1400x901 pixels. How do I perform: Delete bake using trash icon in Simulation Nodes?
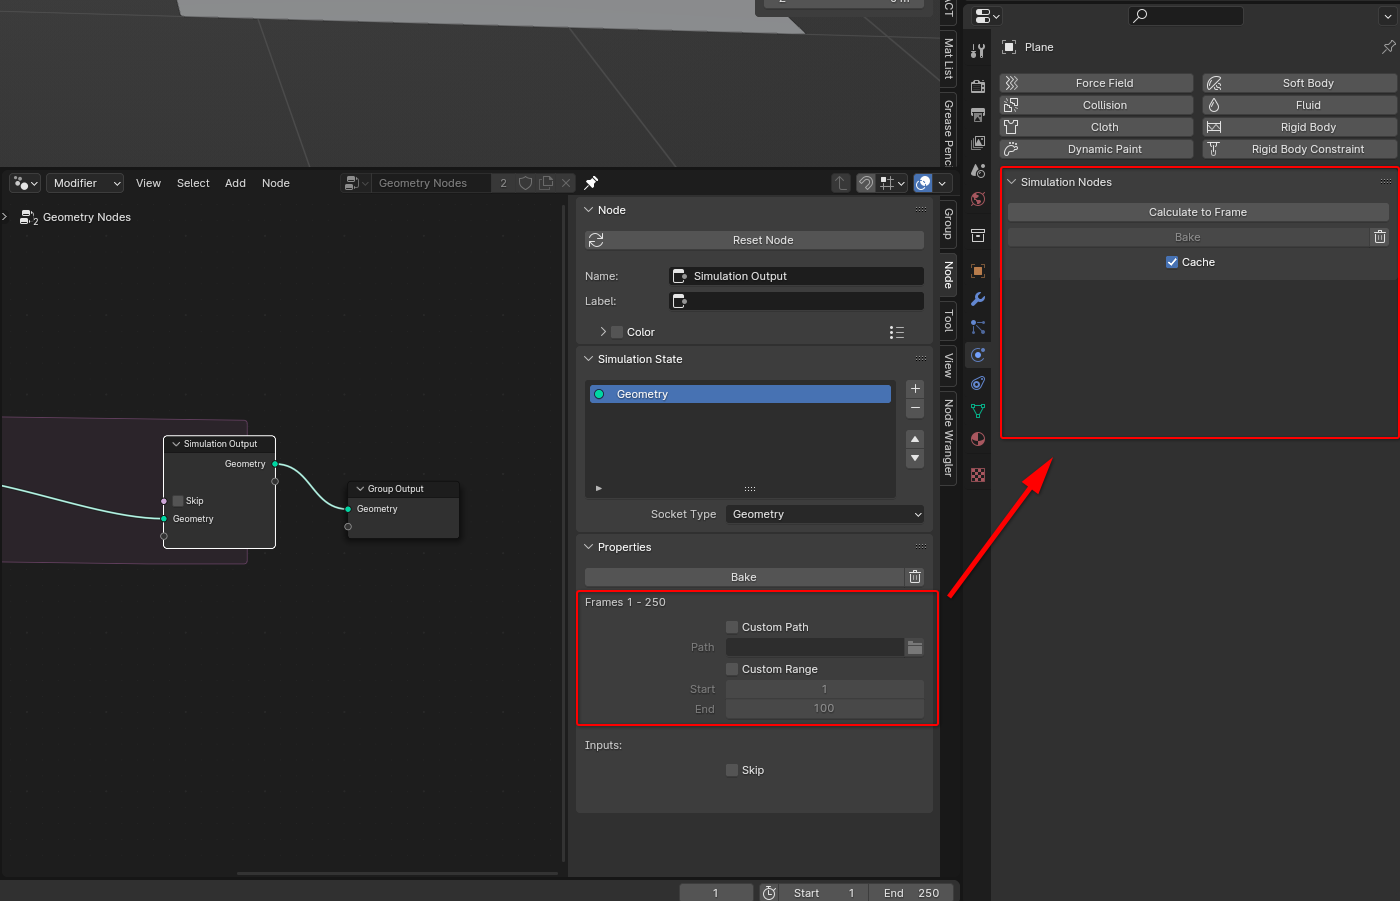pos(1380,237)
